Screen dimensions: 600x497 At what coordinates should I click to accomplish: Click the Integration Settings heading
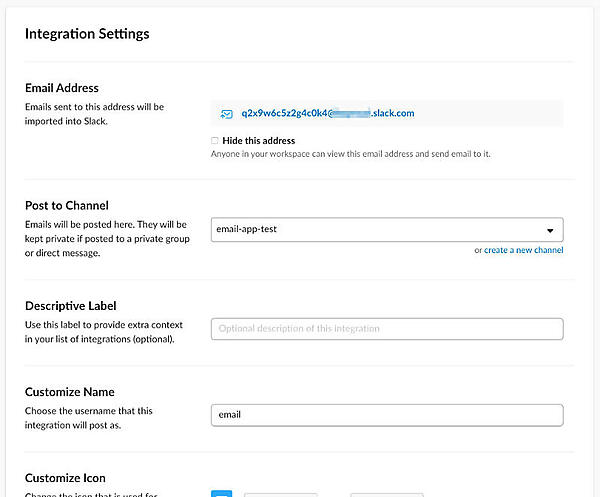[x=87, y=34]
